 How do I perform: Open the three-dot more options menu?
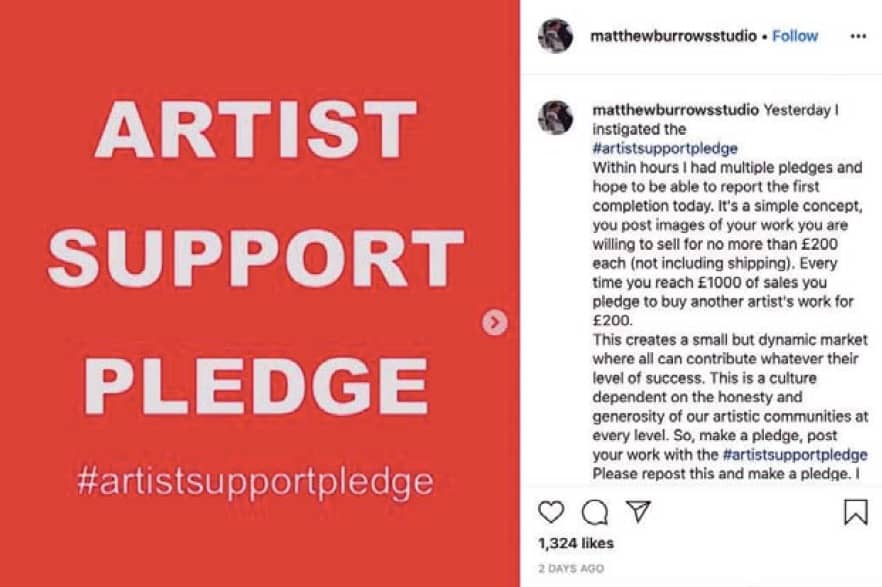click(x=858, y=36)
